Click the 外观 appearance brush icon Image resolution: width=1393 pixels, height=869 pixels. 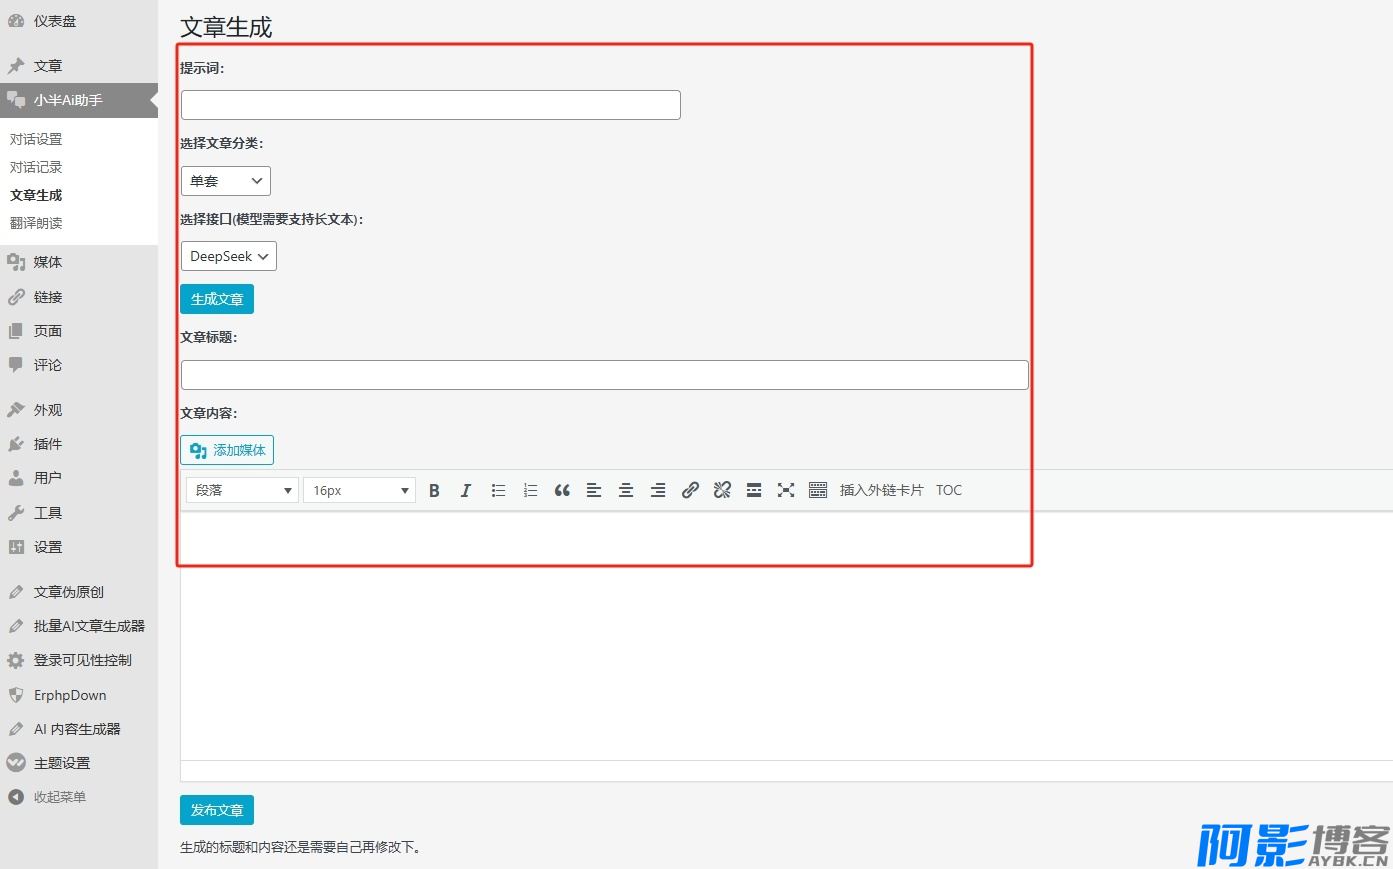(x=16, y=410)
